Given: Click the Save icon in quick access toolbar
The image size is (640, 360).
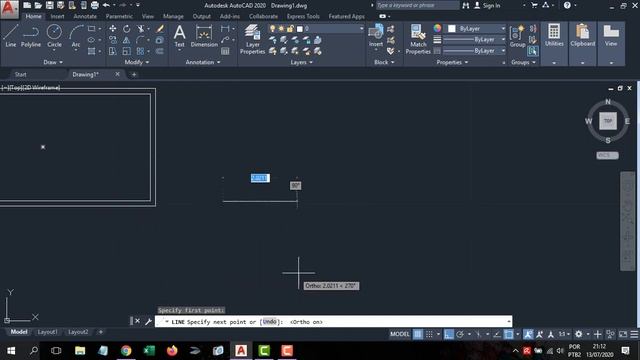Looking at the screenshot, I should 49,5.
